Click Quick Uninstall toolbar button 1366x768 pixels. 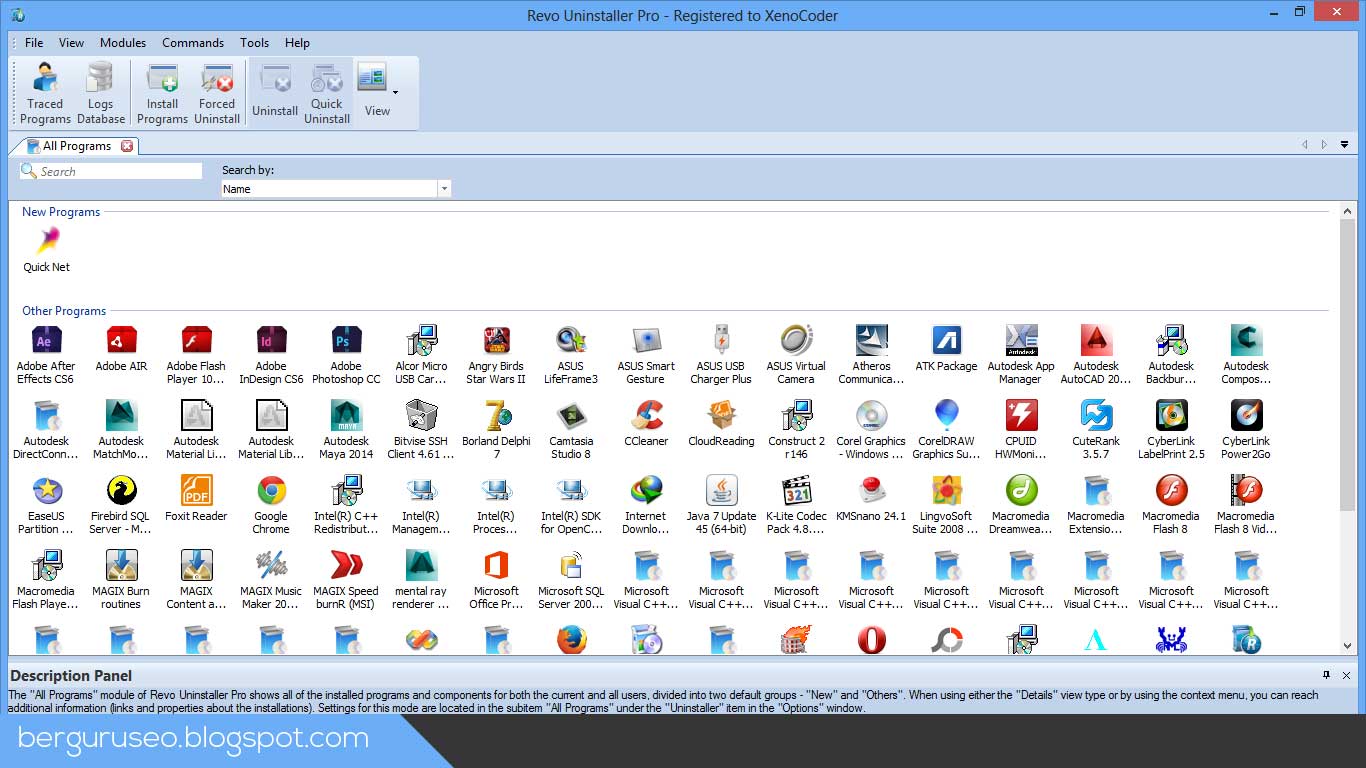pyautogui.click(x=327, y=94)
